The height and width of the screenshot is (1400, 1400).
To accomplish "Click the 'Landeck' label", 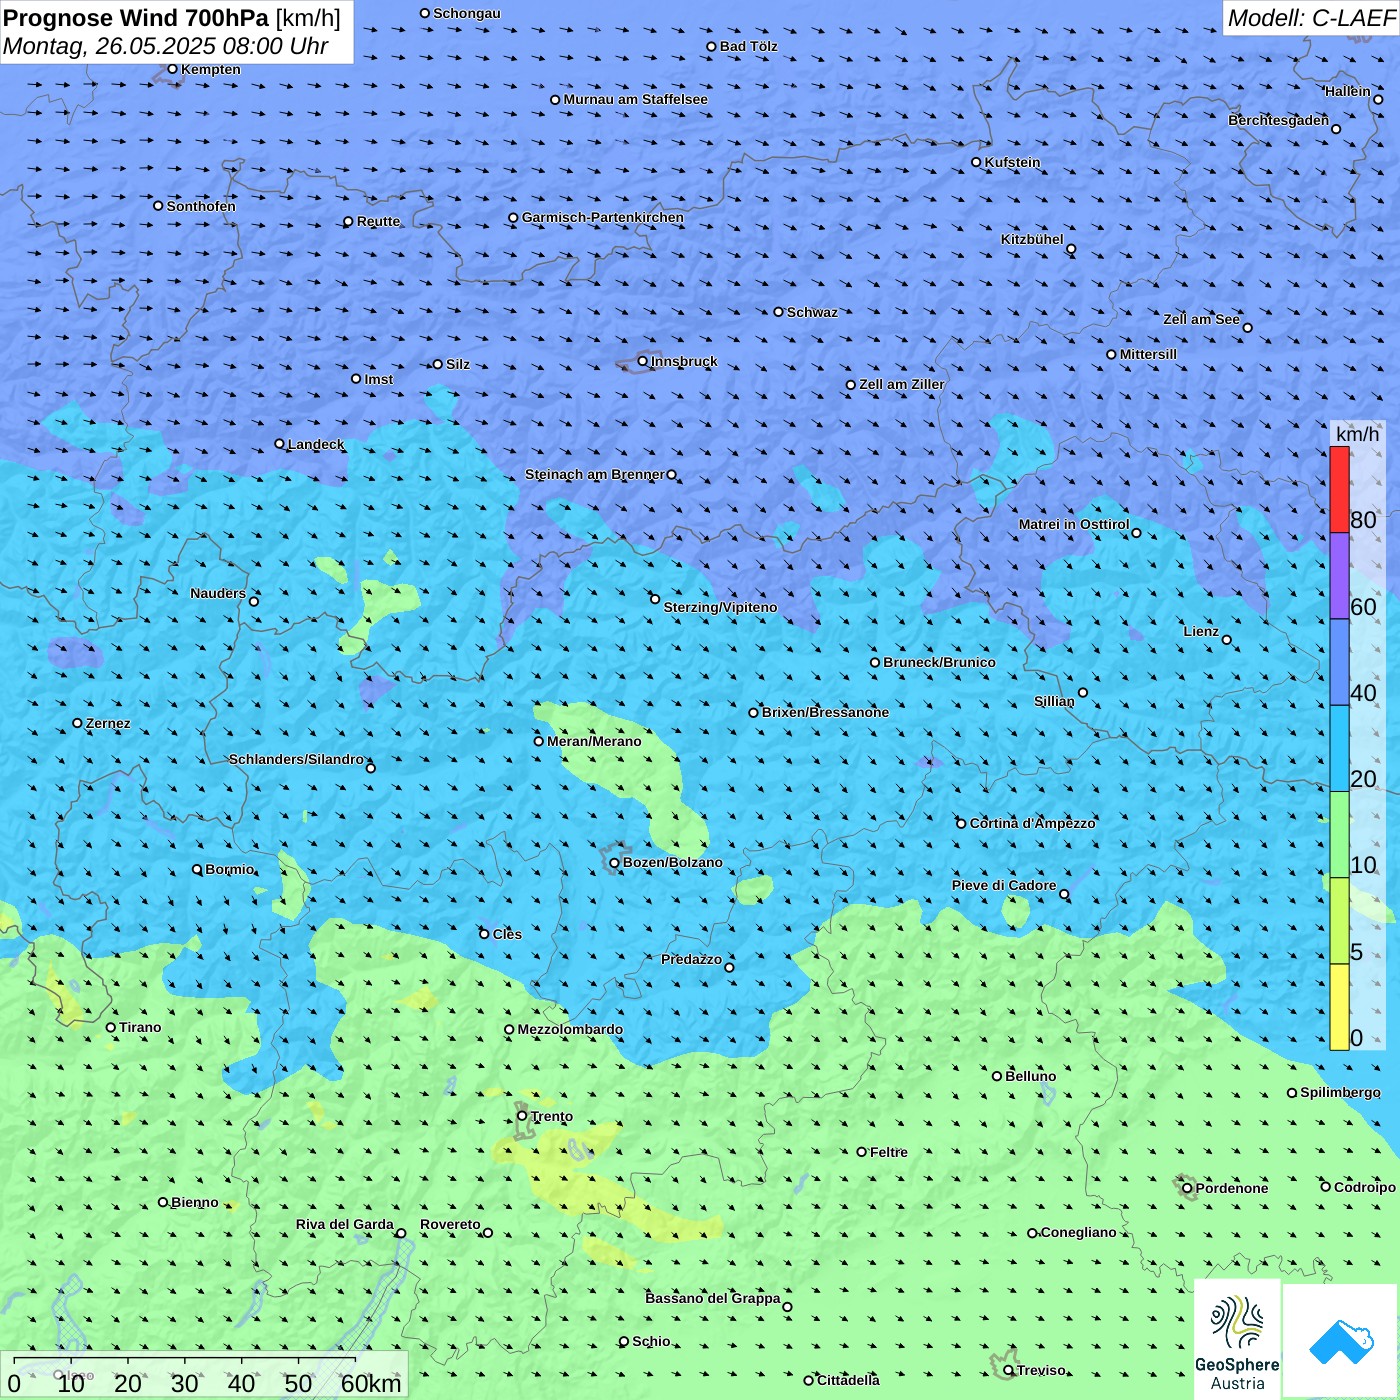I will pyautogui.click(x=316, y=444).
